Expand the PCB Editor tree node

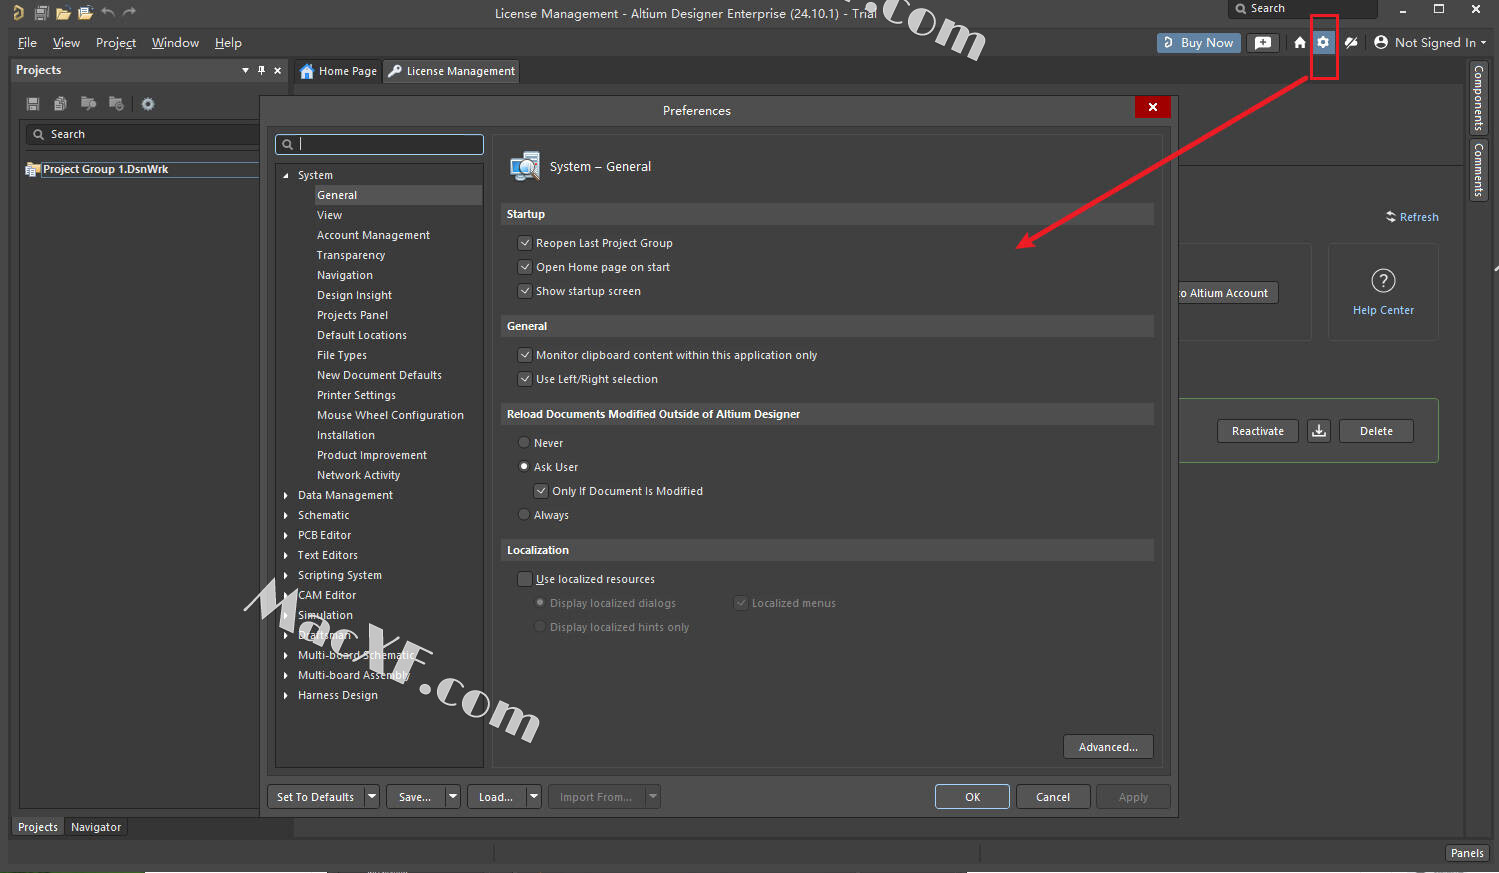pos(286,535)
